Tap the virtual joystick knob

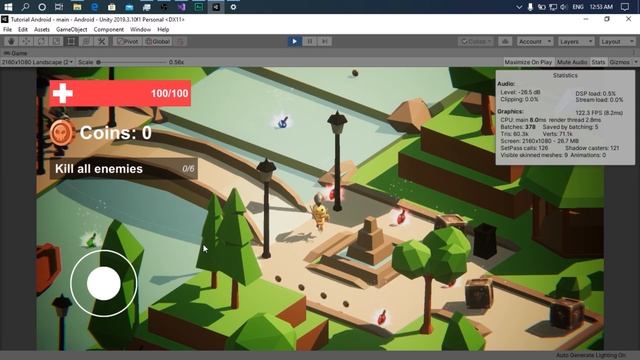coord(104,283)
